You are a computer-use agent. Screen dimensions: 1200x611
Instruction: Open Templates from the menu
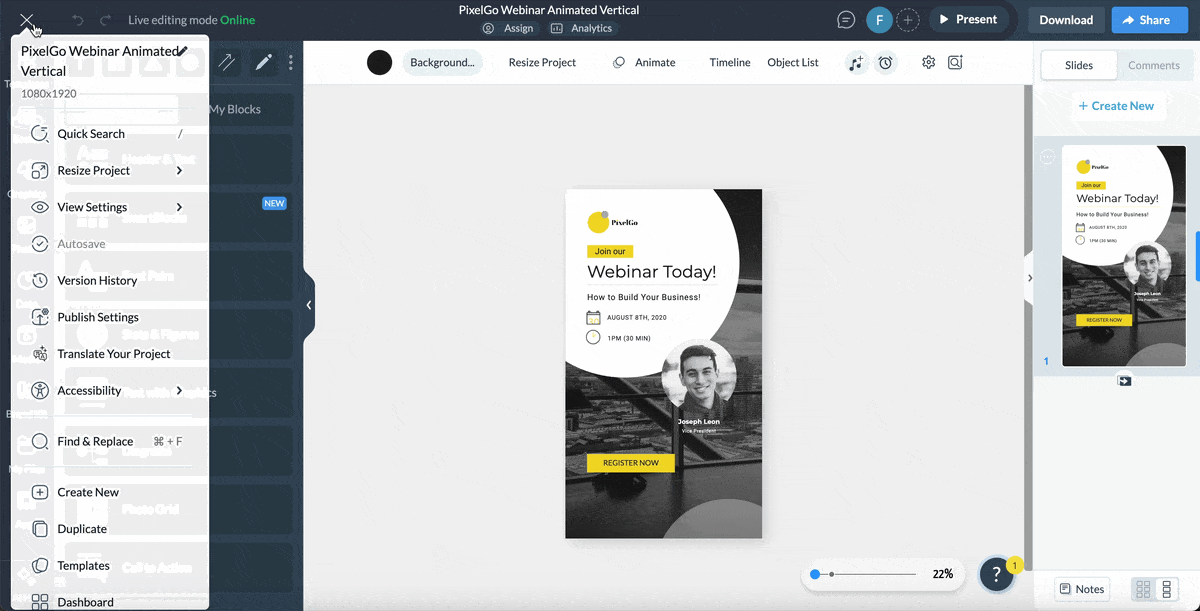tap(83, 566)
